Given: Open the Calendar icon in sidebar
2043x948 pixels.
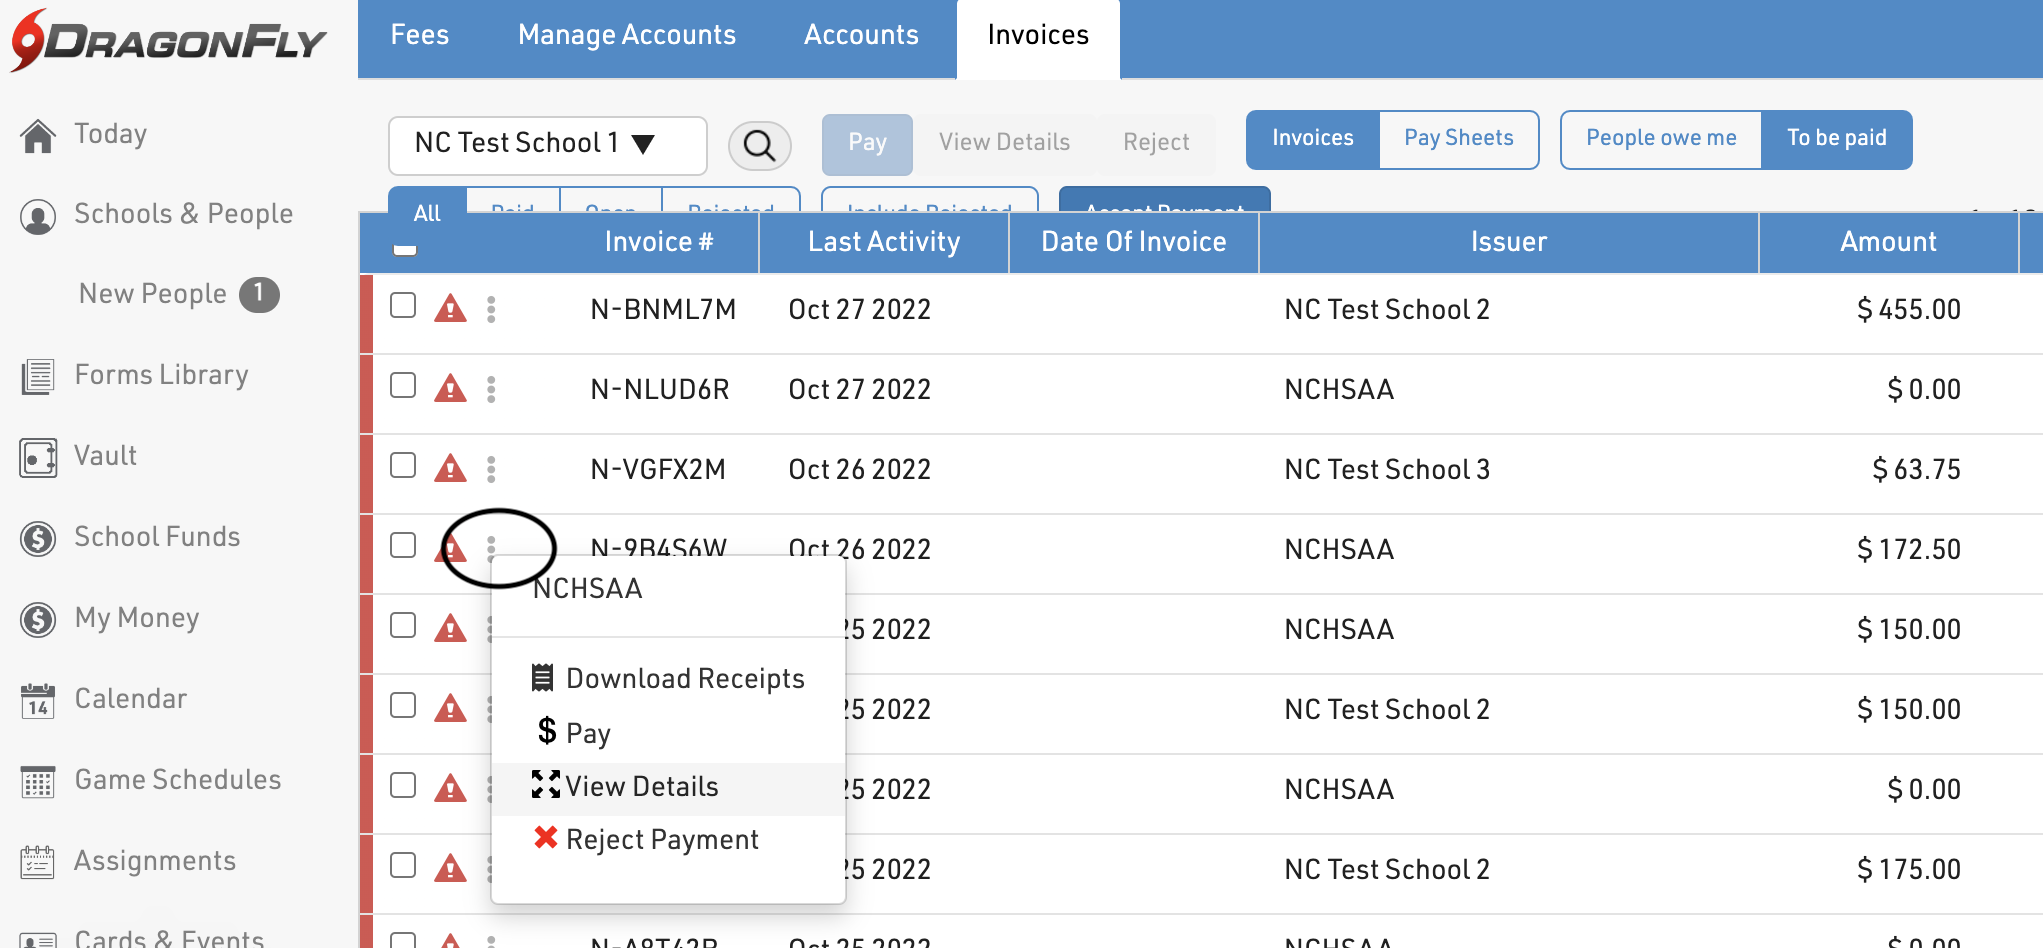Looking at the screenshot, I should [x=38, y=700].
